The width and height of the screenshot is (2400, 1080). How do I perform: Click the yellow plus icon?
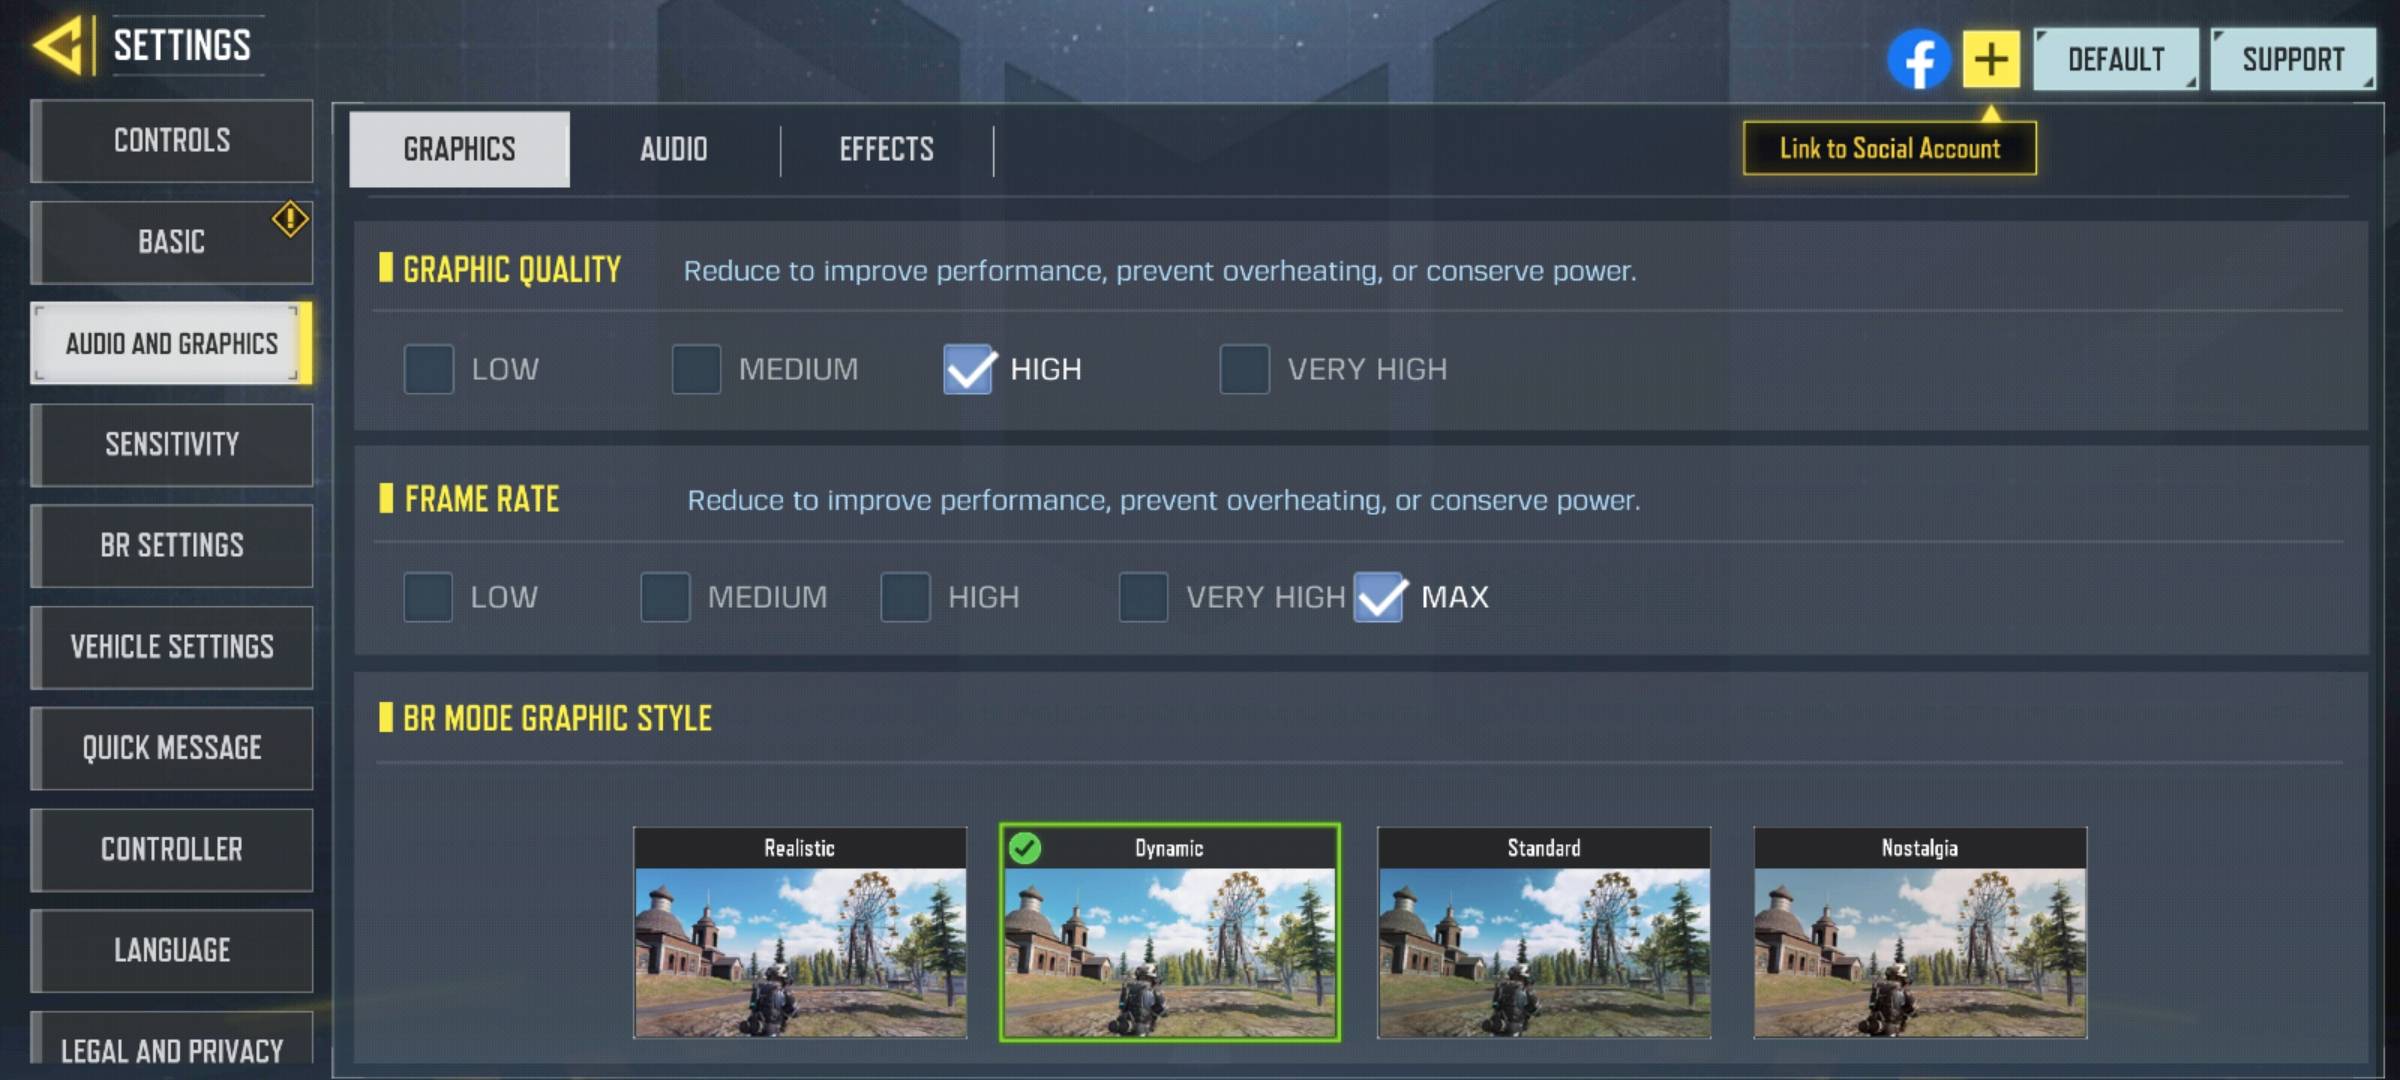pos(1990,59)
